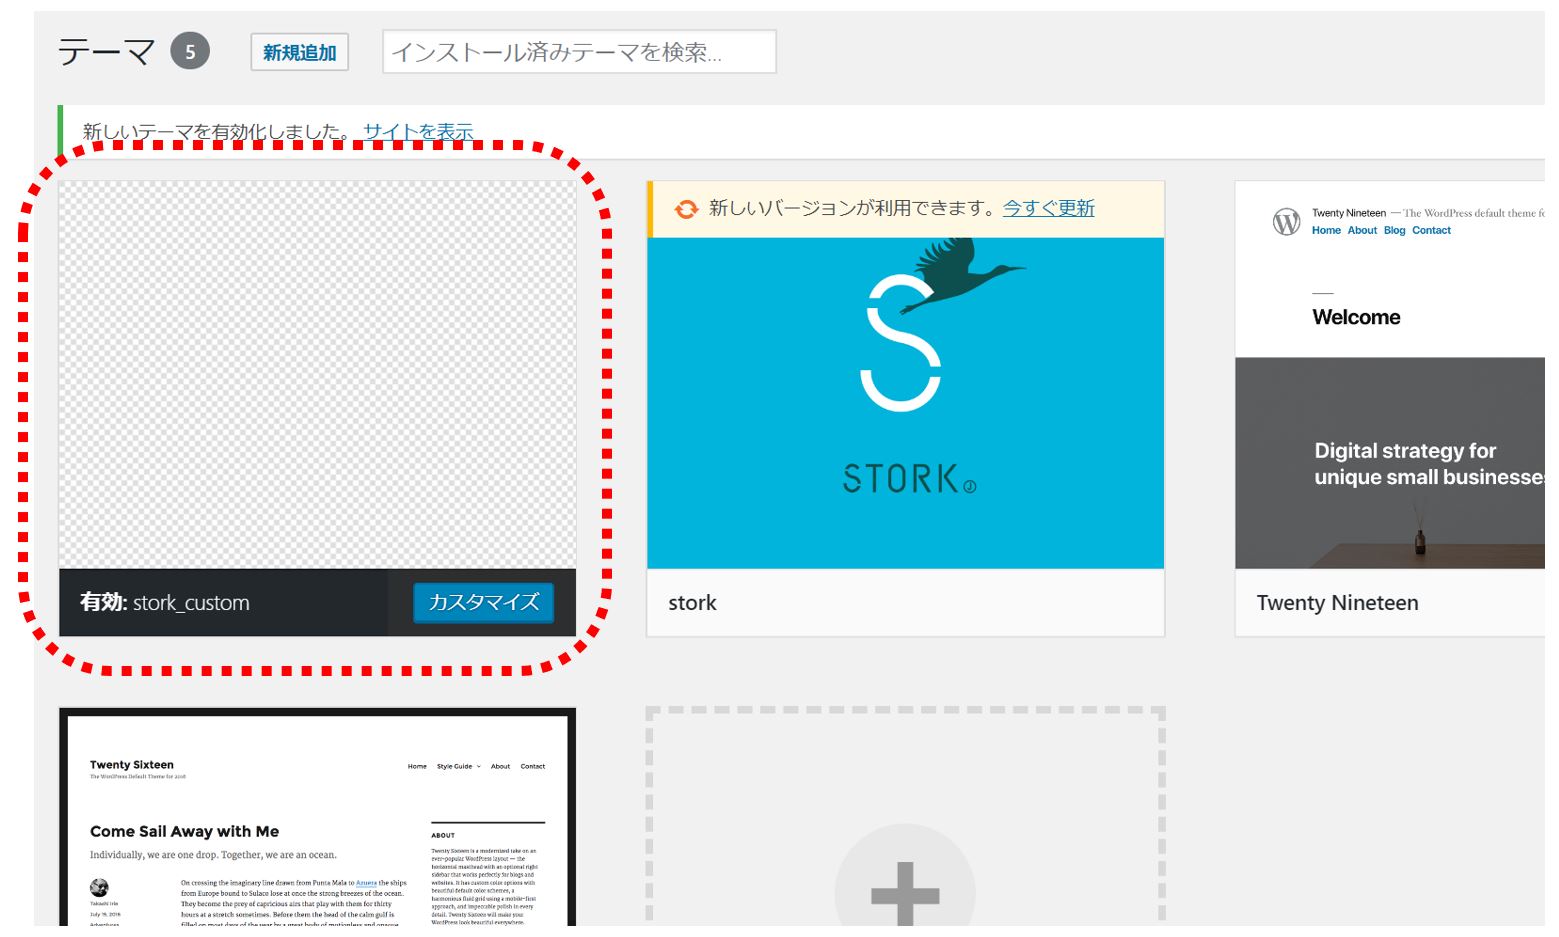Image resolution: width=1559 pixels, height=937 pixels.
Task: Focus the installed themes search field
Action: (579, 52)
